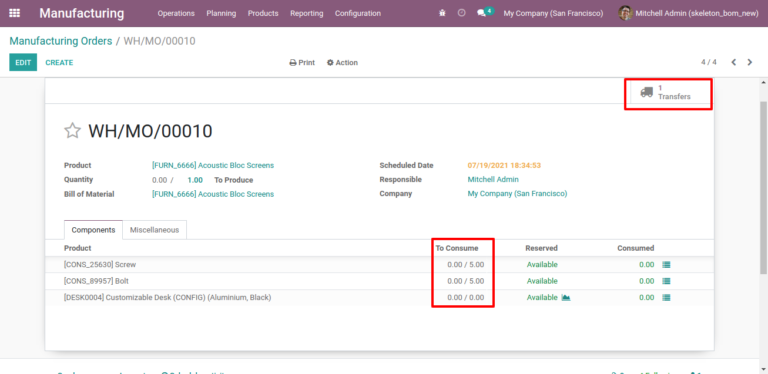Click forecast chart icon beside Available

tap(566, 297)
